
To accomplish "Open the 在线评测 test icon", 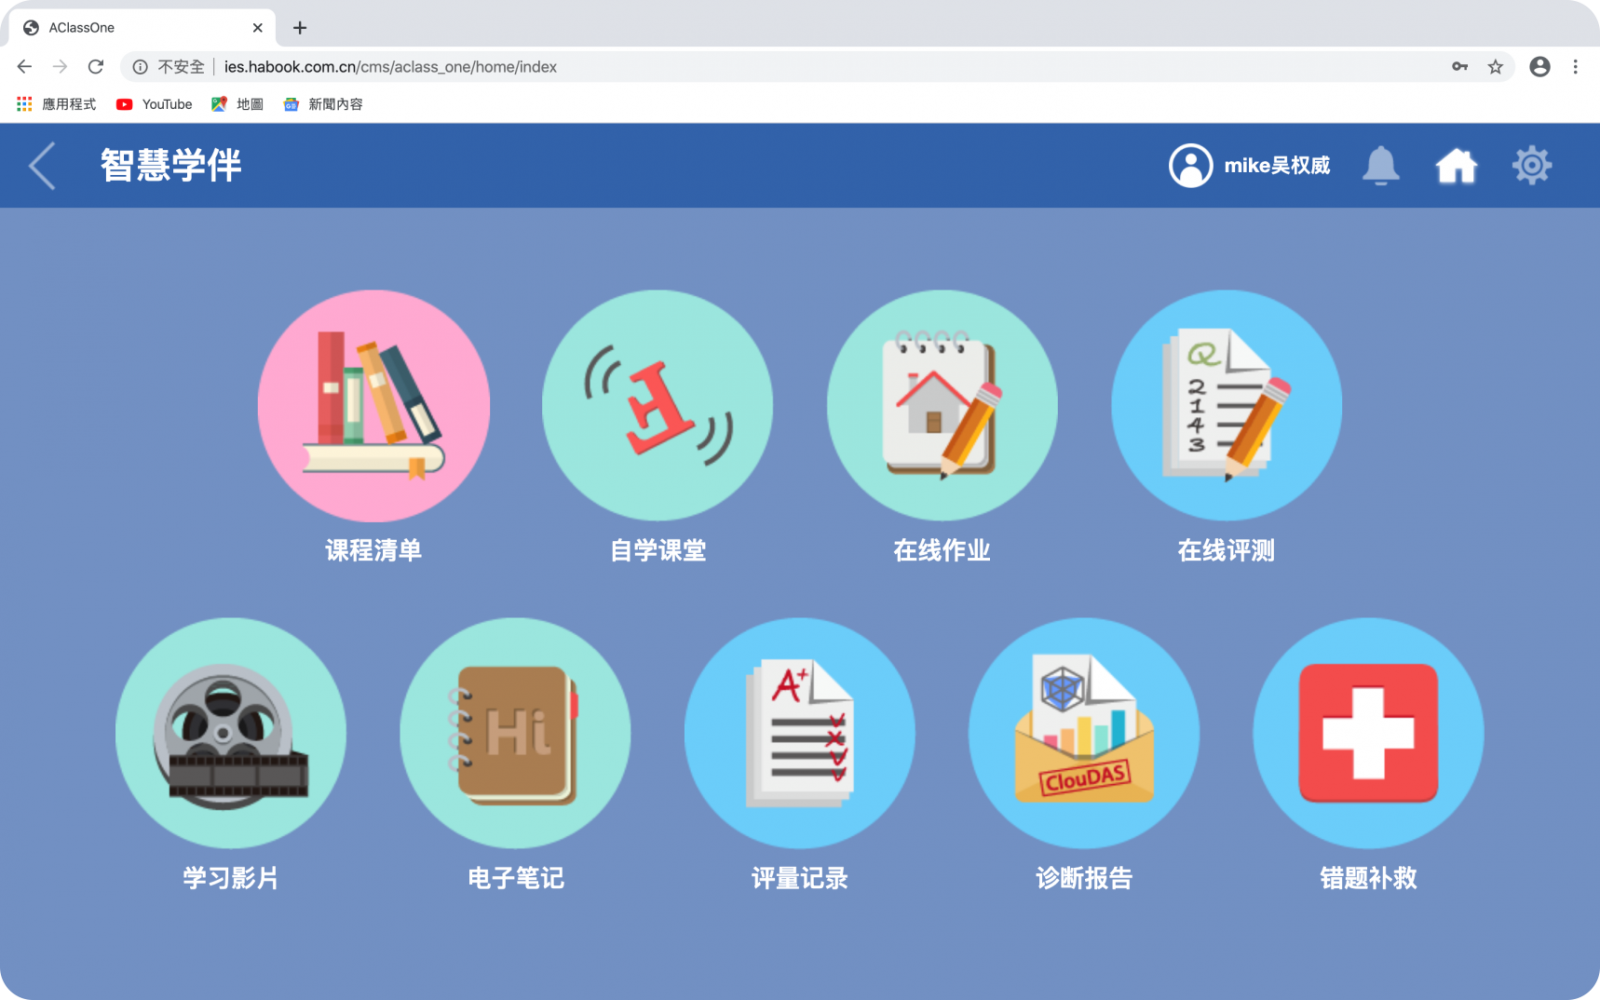I will tap(1226, 406).
